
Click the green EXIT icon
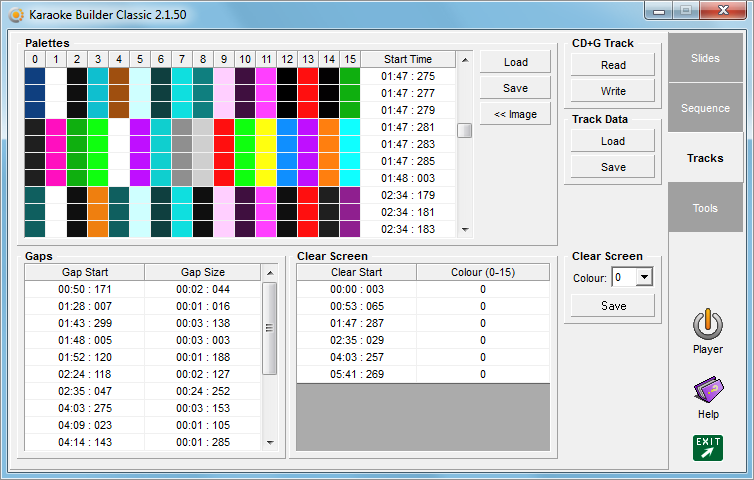tap(708, 448)
